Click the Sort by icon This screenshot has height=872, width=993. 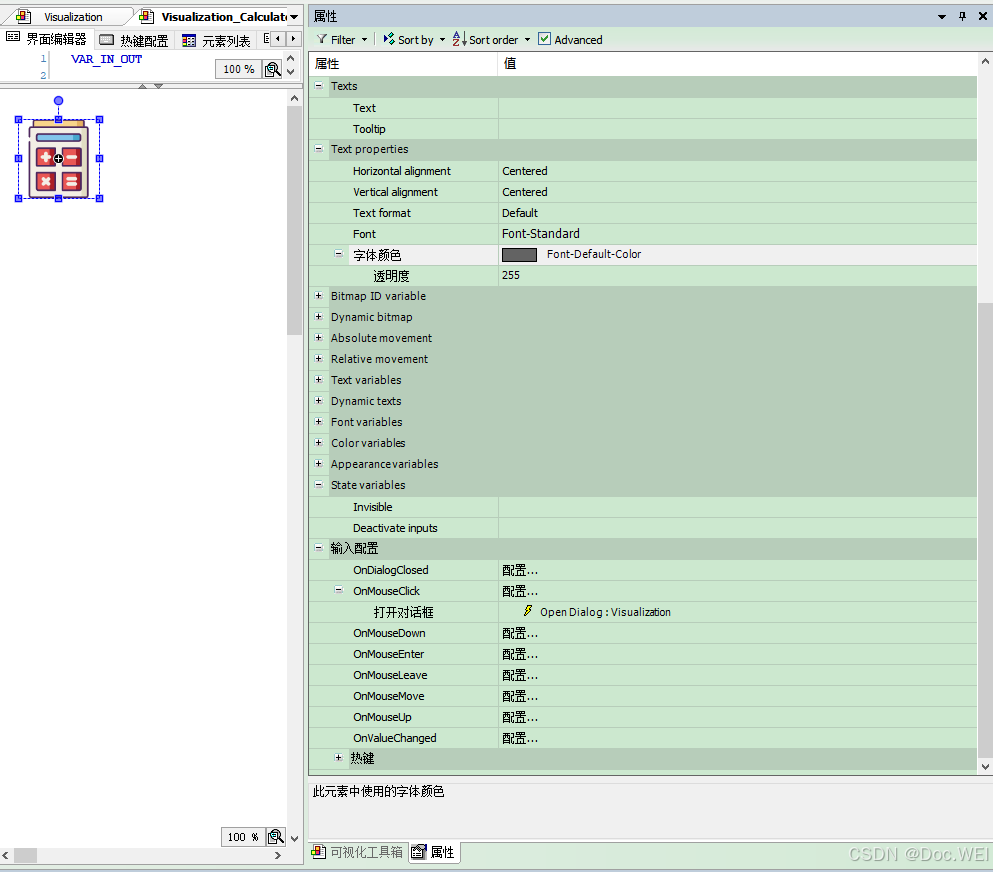[x=389, y=39]
